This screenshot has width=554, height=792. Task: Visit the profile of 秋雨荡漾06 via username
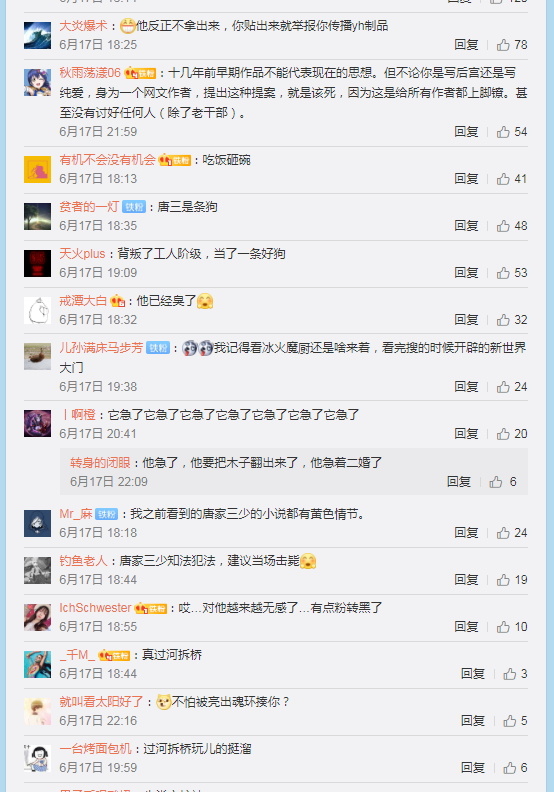pos(90,73)
